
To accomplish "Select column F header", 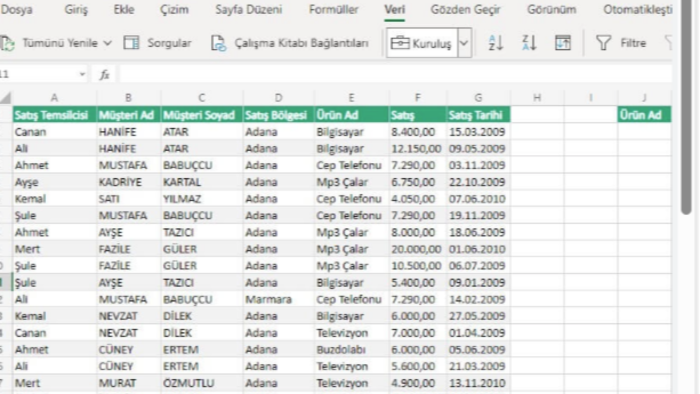I will pyautogui.click(x=418, y=98).
